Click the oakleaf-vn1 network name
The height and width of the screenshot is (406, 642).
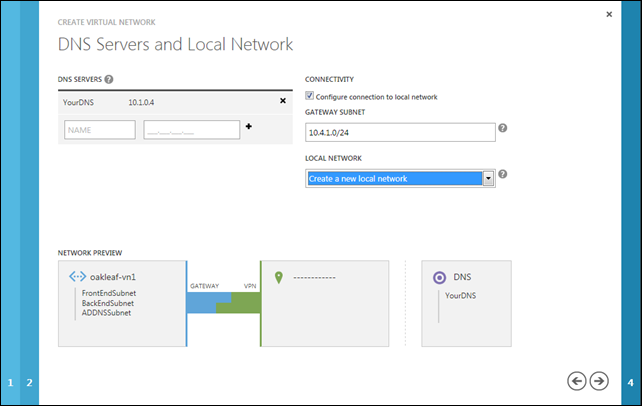113,277
